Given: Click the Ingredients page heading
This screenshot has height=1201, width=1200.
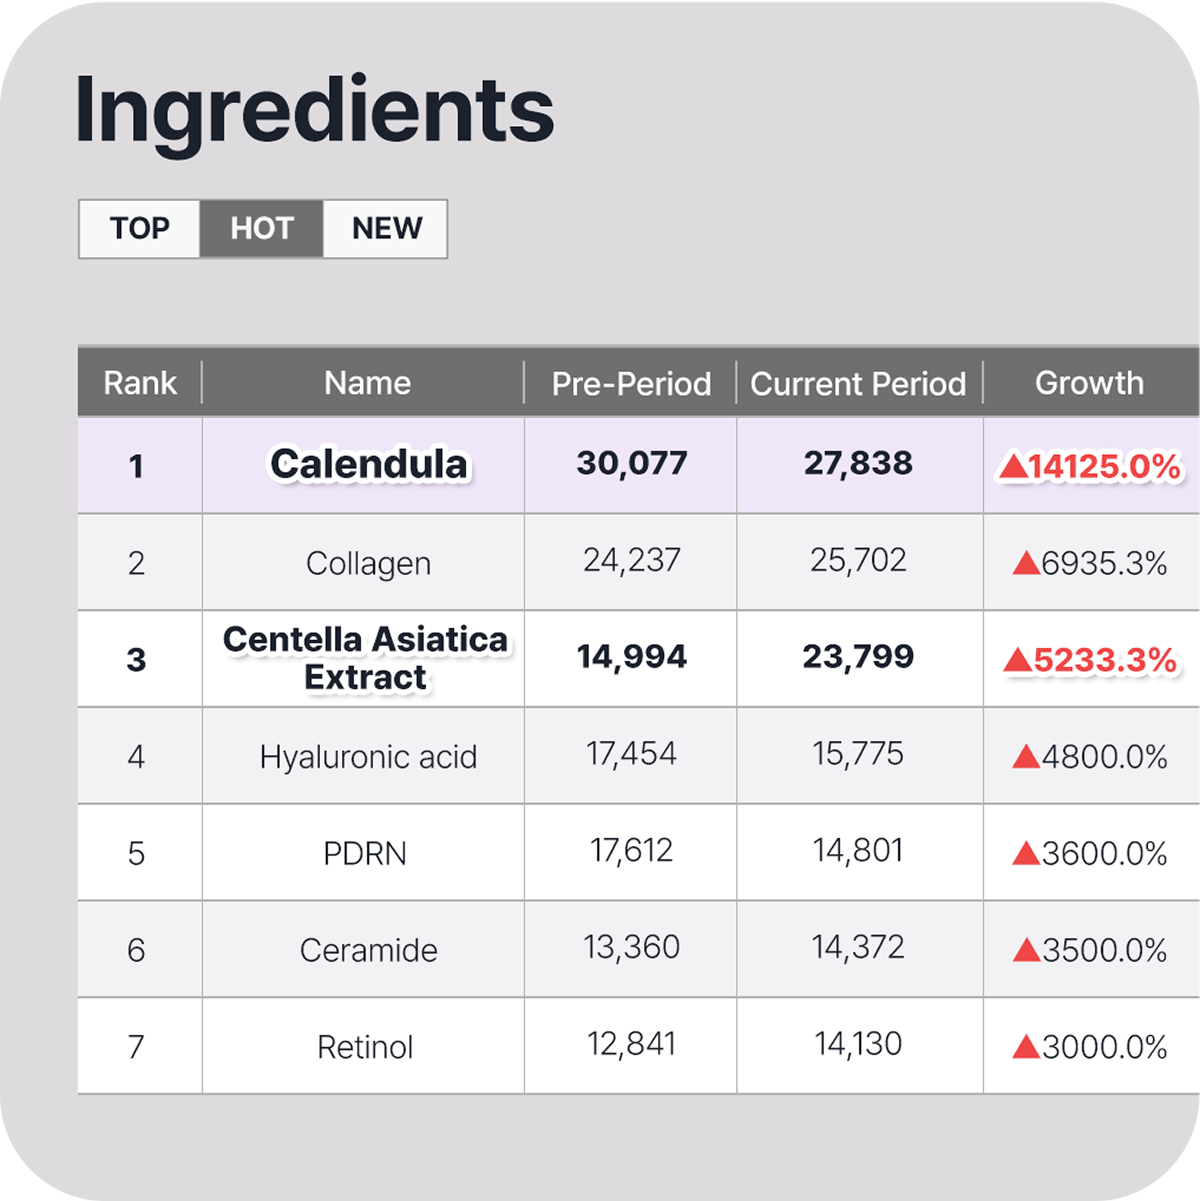Looking at the screenshot, I should 314,110.
